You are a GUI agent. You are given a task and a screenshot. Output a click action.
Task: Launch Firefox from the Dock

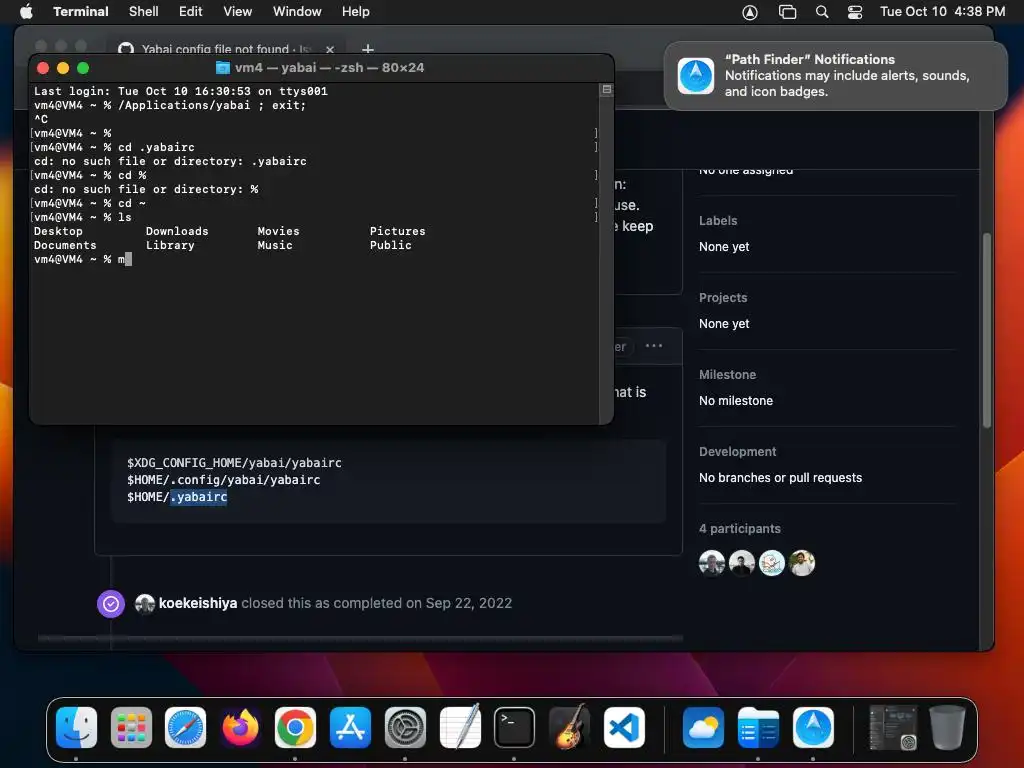point(240,727)
